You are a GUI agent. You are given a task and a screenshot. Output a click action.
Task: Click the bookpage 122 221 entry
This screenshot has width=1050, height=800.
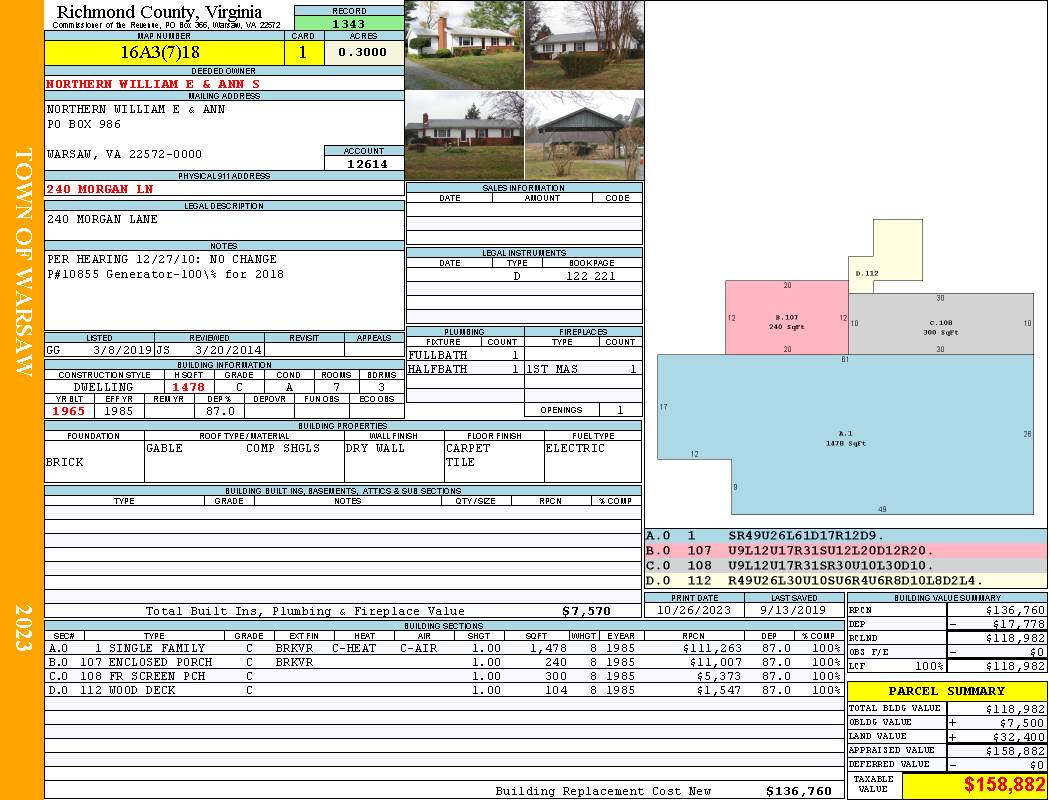pos(590,276)
